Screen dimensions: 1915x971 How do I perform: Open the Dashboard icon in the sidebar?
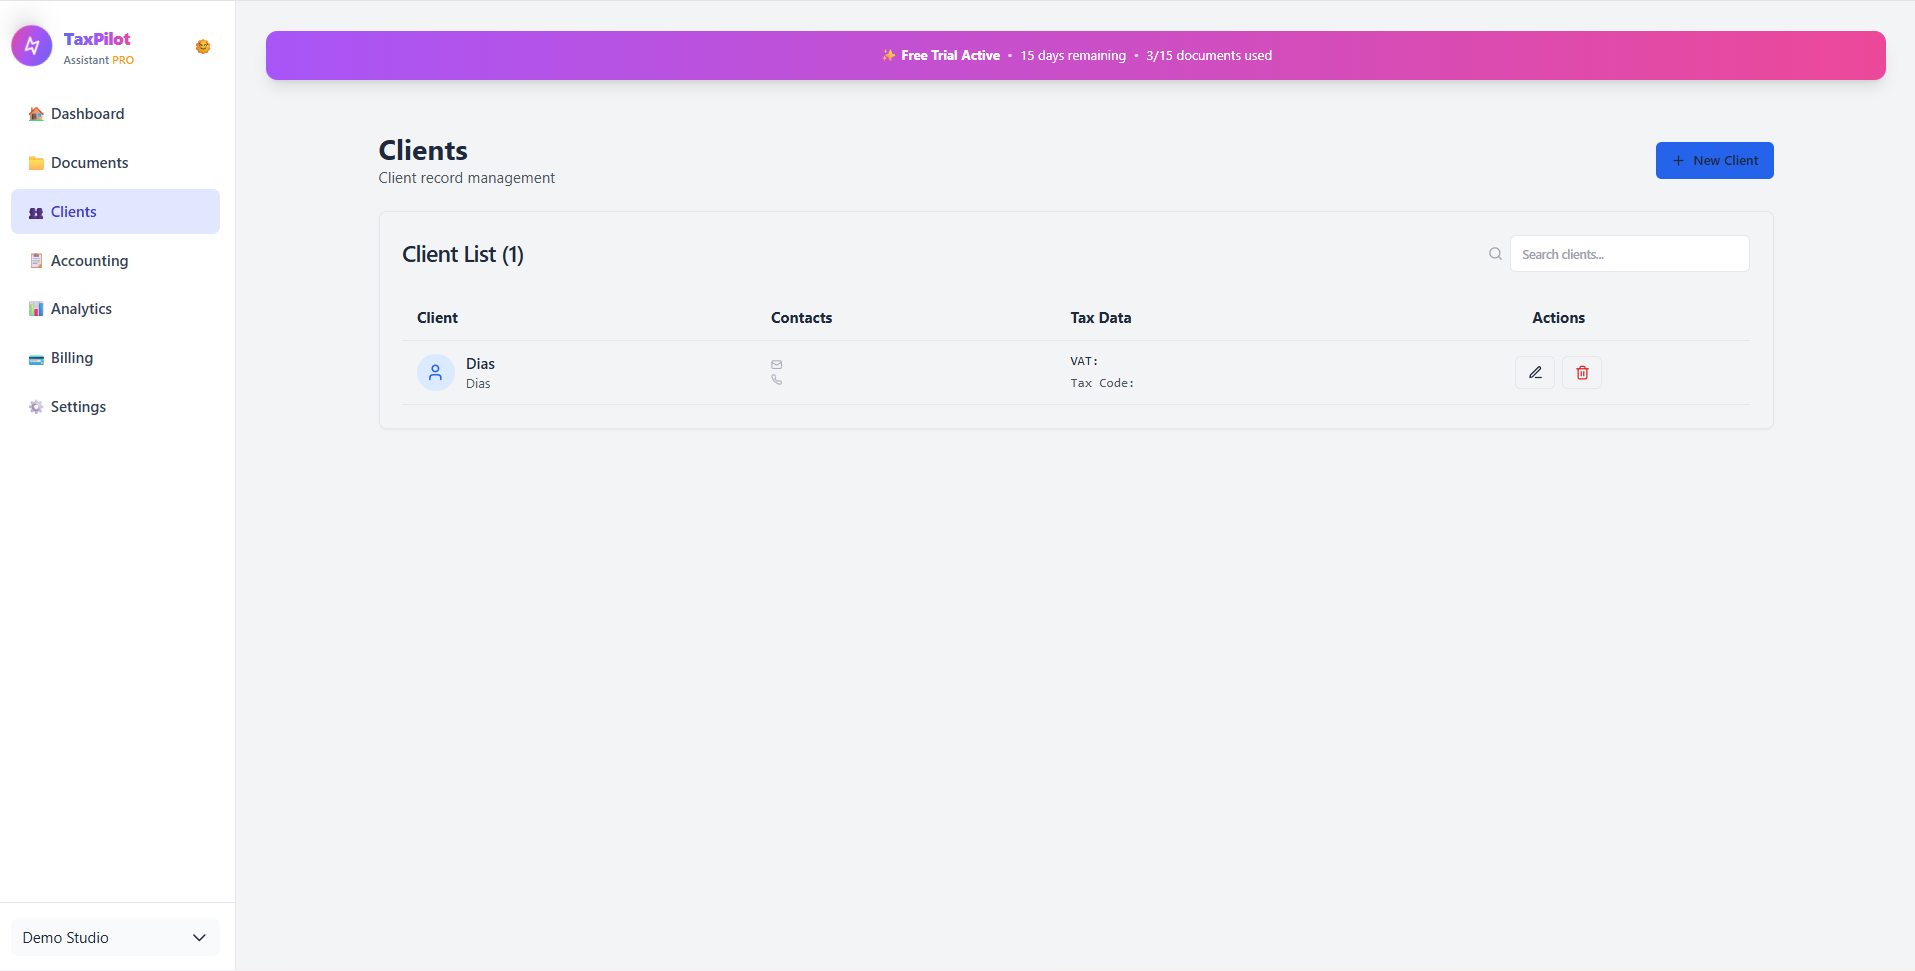(36, 114)
